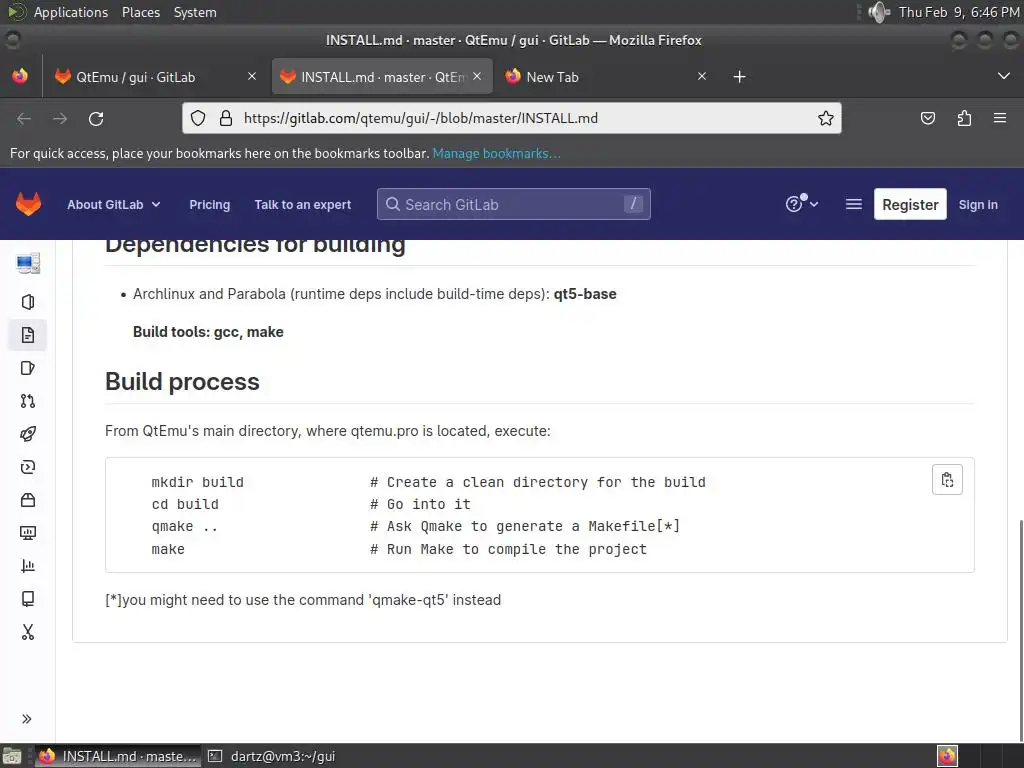1024x768 pixels.
Task: List all tabs with the dropdown arrow
Action: click(x=1004, y=76)
